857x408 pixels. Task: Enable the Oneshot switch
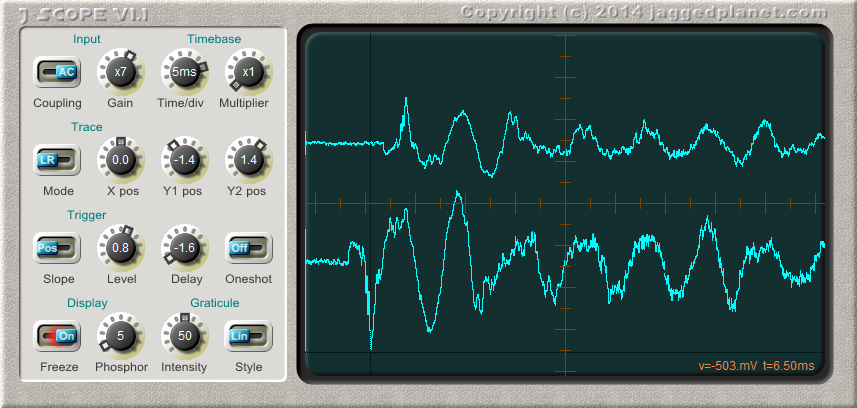click(248, 248)
